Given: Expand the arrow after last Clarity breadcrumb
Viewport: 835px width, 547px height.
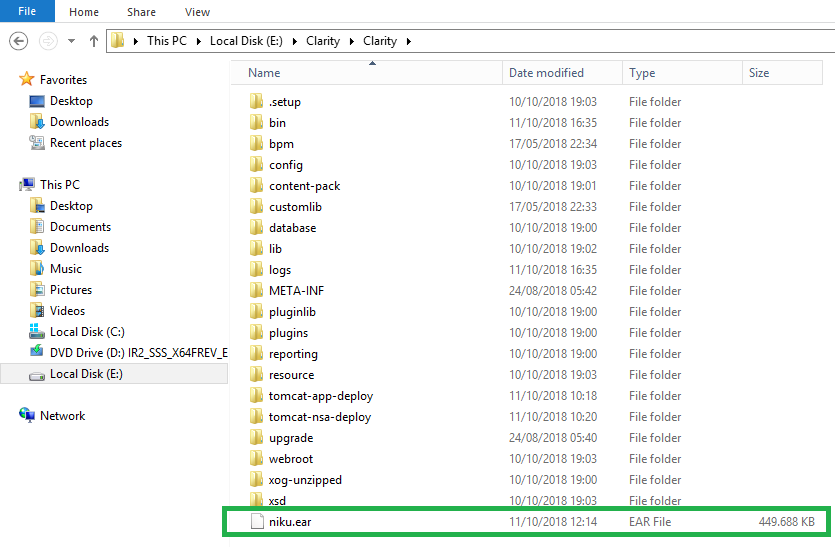Looking at the screenshot, I should click(x=408, y=42).
